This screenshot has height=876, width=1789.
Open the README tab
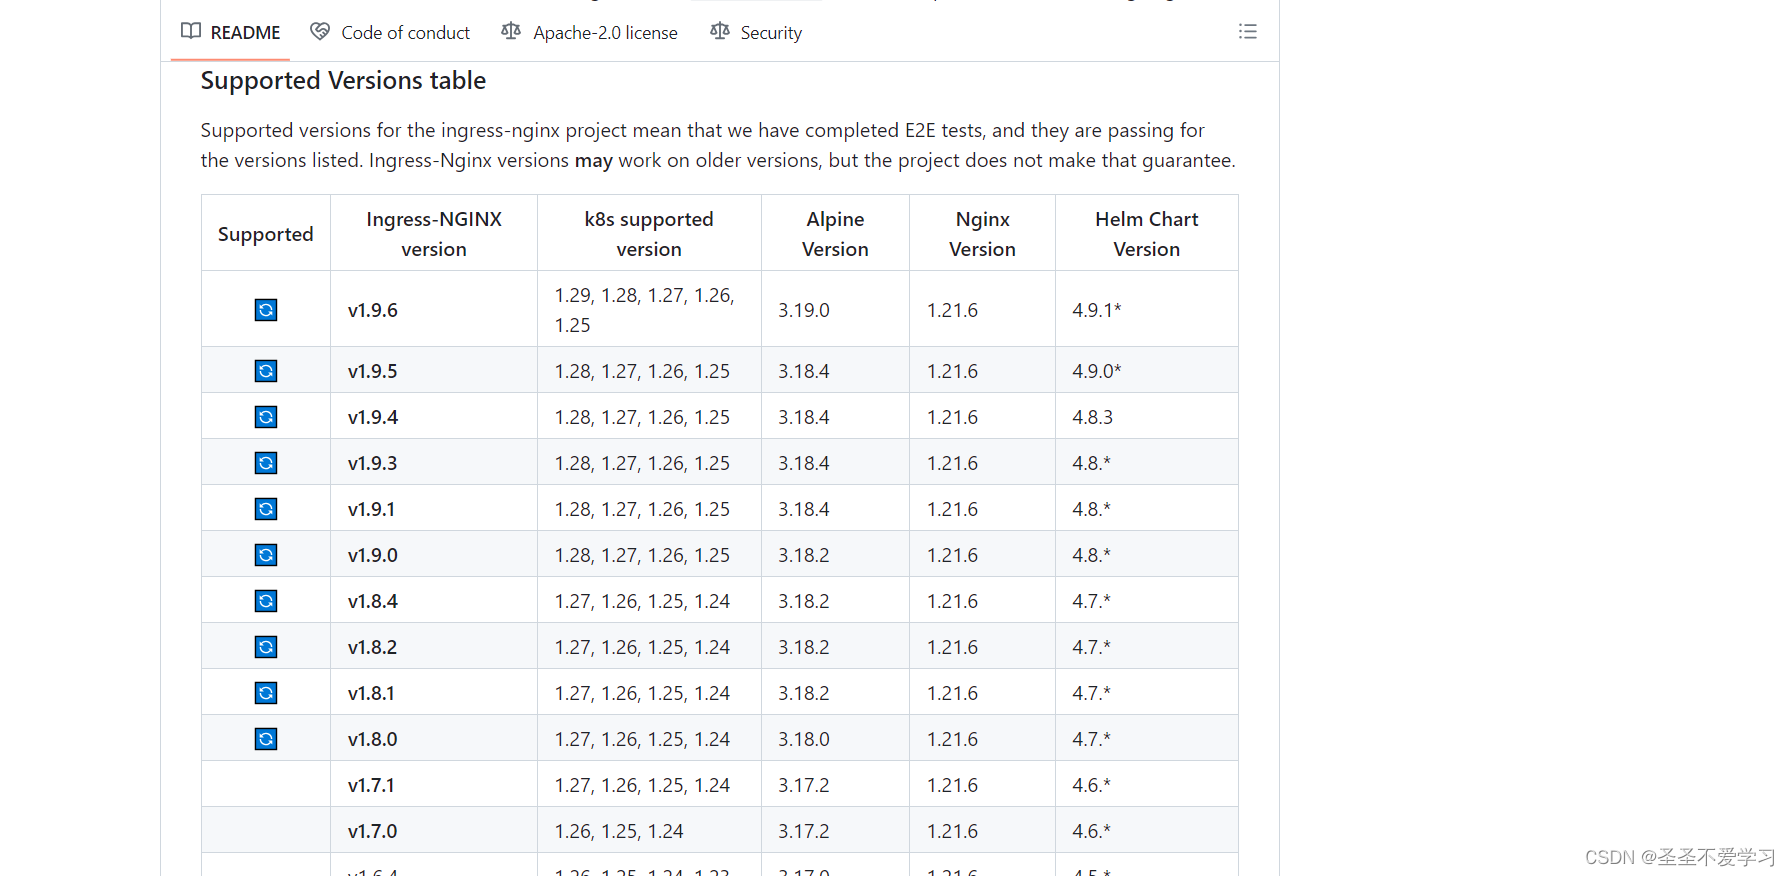[x=230, y=32]
